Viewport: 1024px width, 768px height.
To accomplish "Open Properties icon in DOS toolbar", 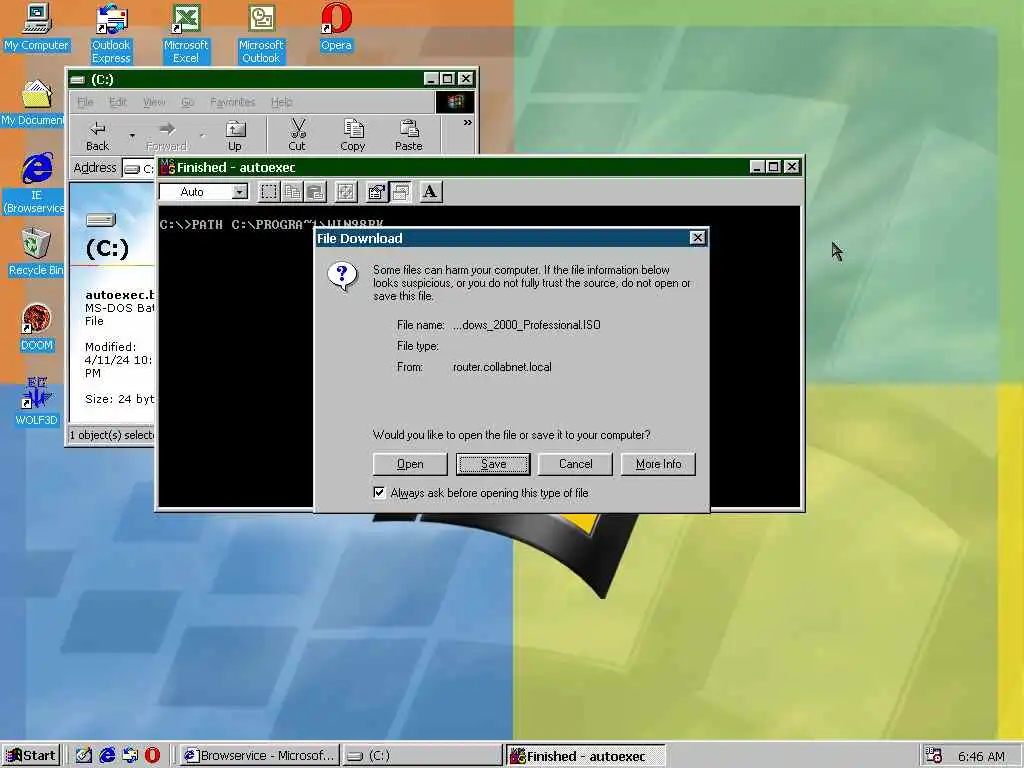I will click(x=377, y=192).
